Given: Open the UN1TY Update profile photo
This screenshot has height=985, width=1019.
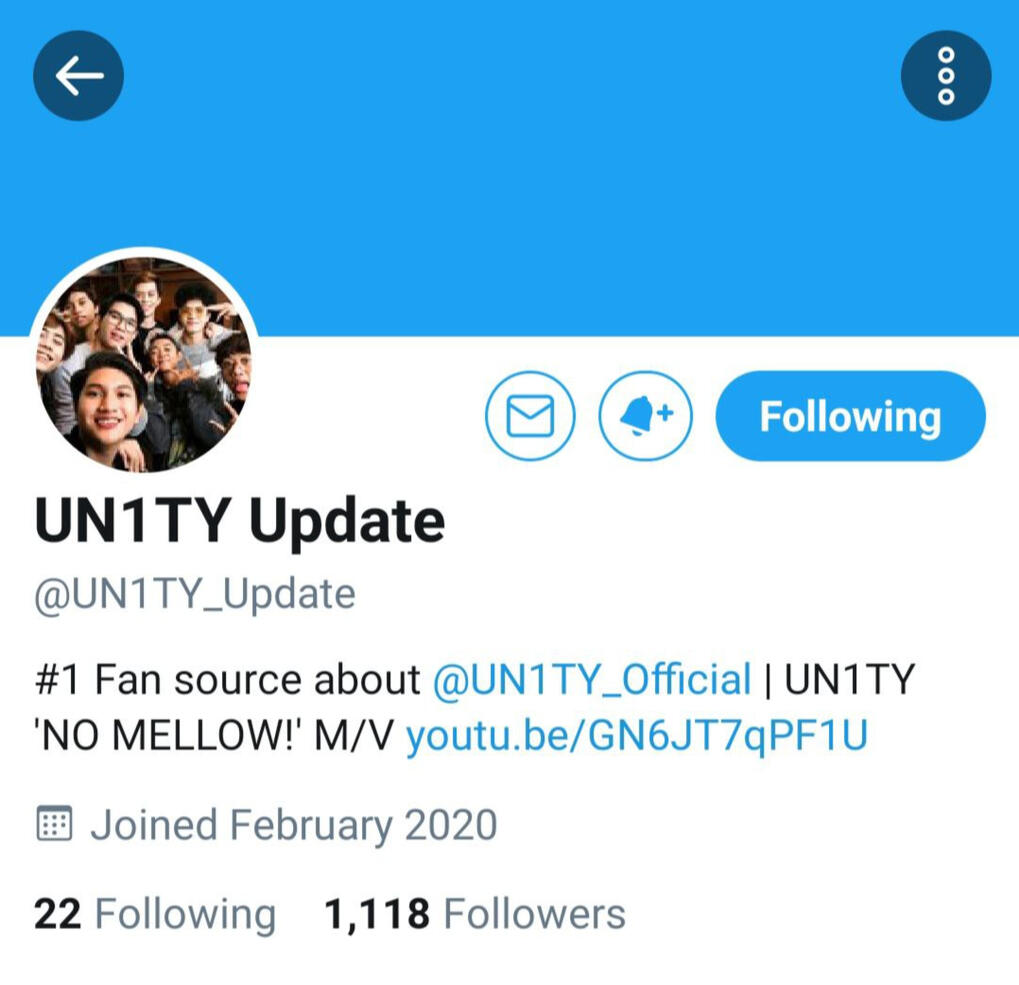Looking at the screenshot, I should pyautogui.click(x=144, y=364).
